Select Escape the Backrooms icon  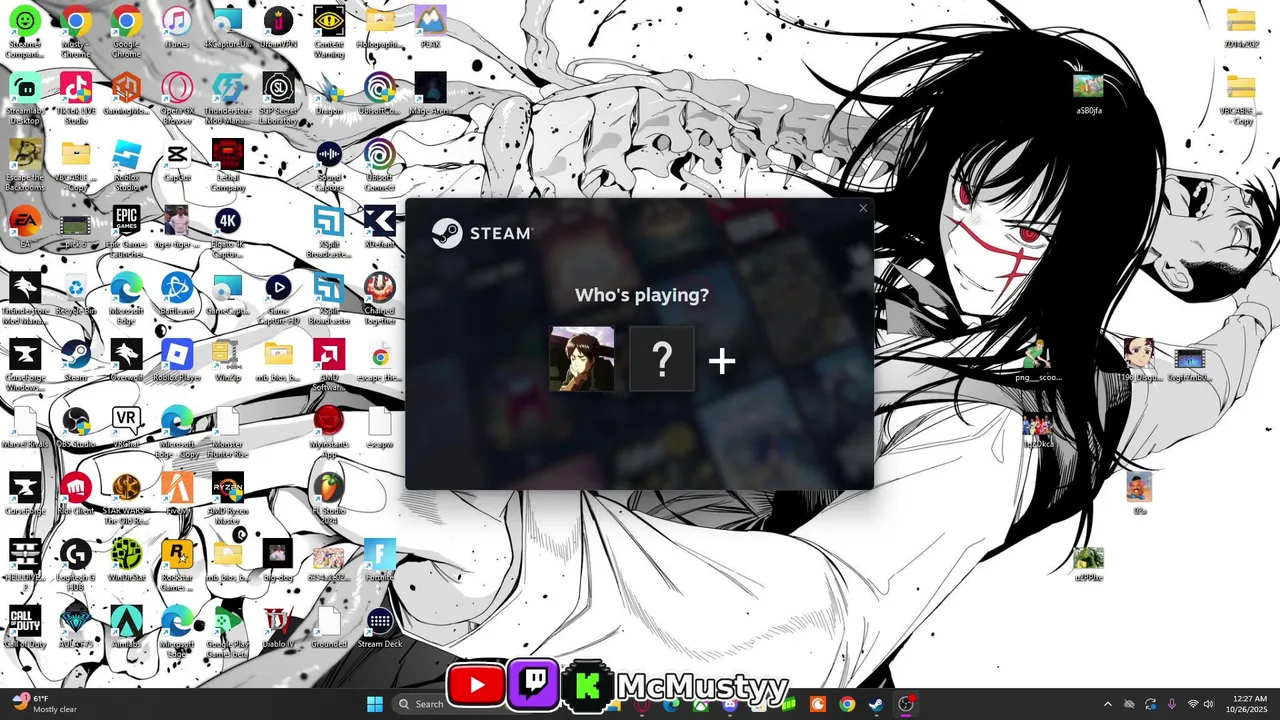click(25, 166)
